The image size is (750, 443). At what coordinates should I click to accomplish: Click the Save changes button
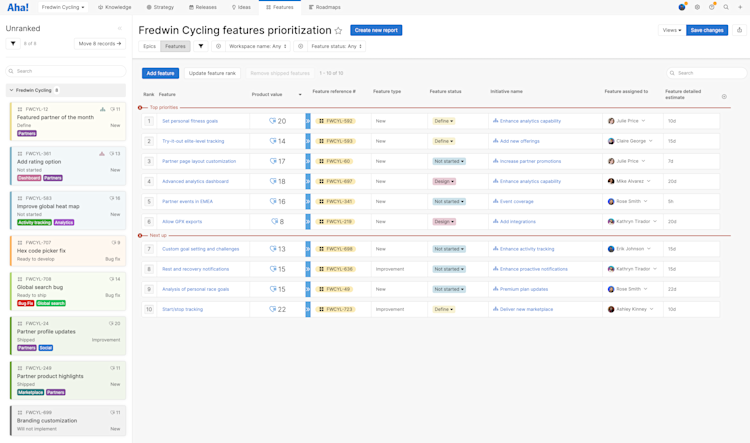click(x=707, y=30)
